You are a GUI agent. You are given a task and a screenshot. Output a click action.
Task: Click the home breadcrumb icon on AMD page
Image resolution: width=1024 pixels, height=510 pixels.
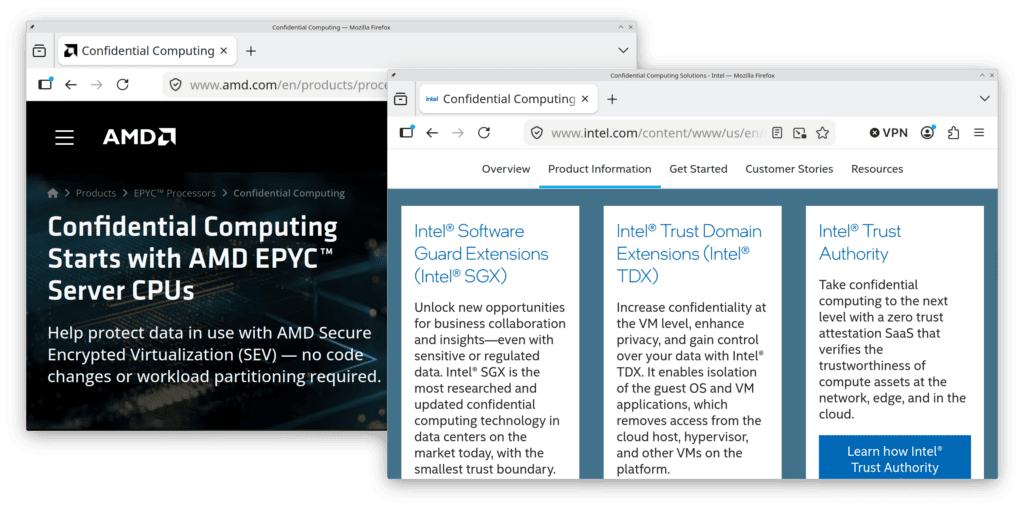click(53, 193)
